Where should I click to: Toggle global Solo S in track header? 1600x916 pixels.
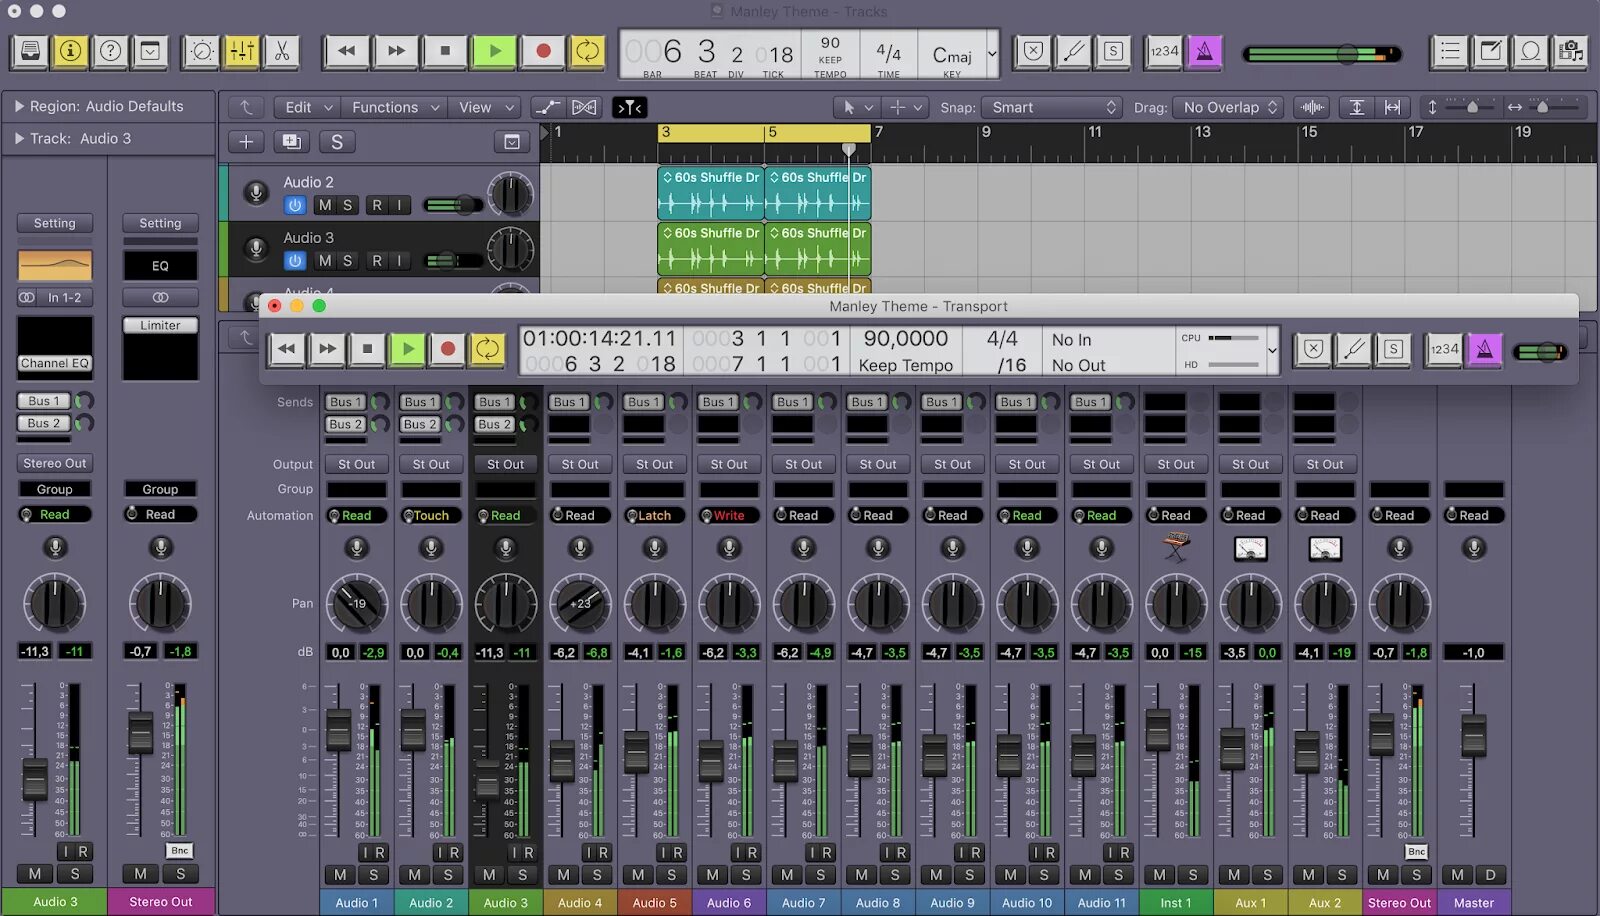(337, 142)
